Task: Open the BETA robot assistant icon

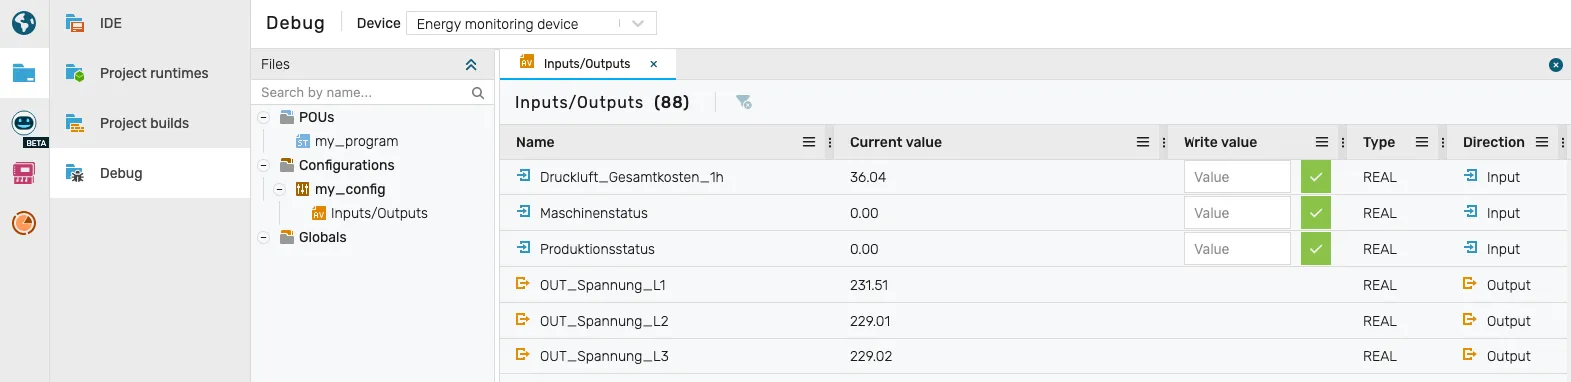Action: (24, 124)
